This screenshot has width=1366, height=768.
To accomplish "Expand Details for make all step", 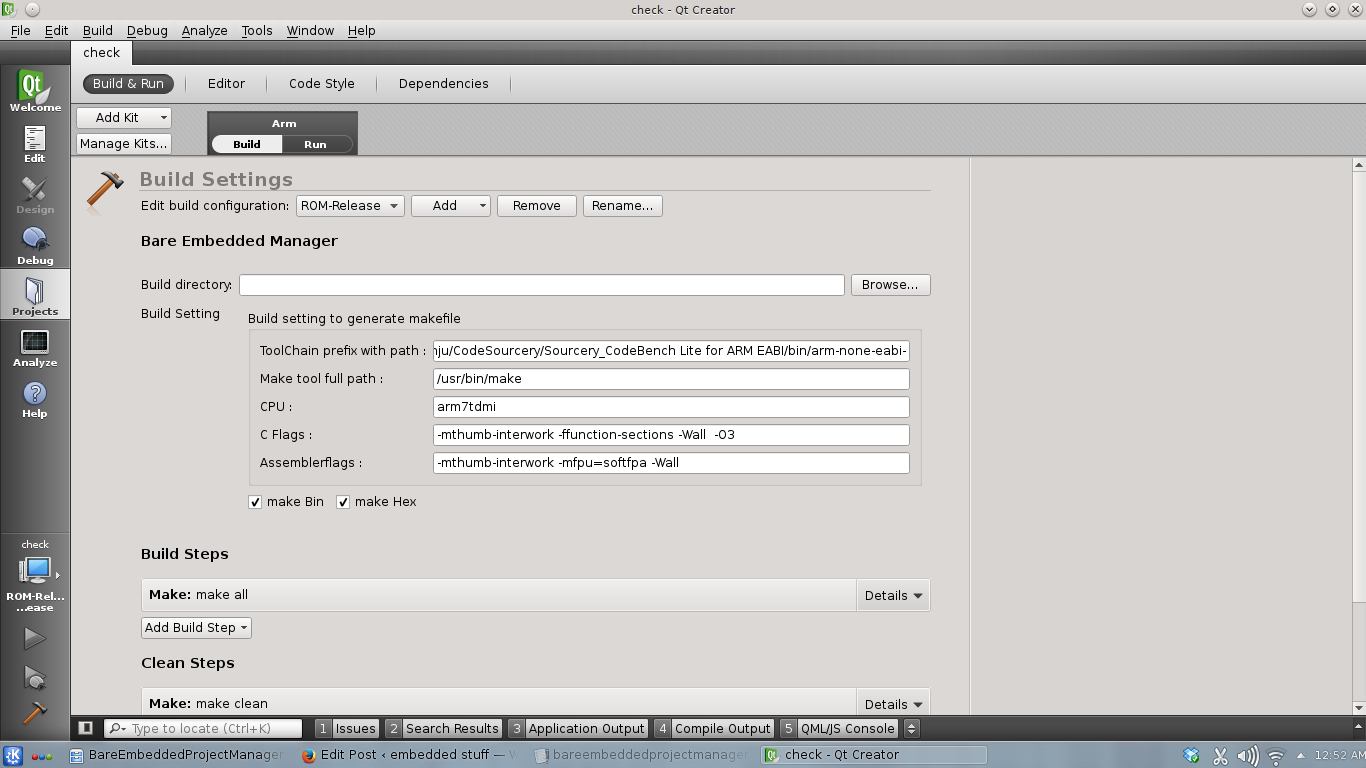I will tap(893, 595).
